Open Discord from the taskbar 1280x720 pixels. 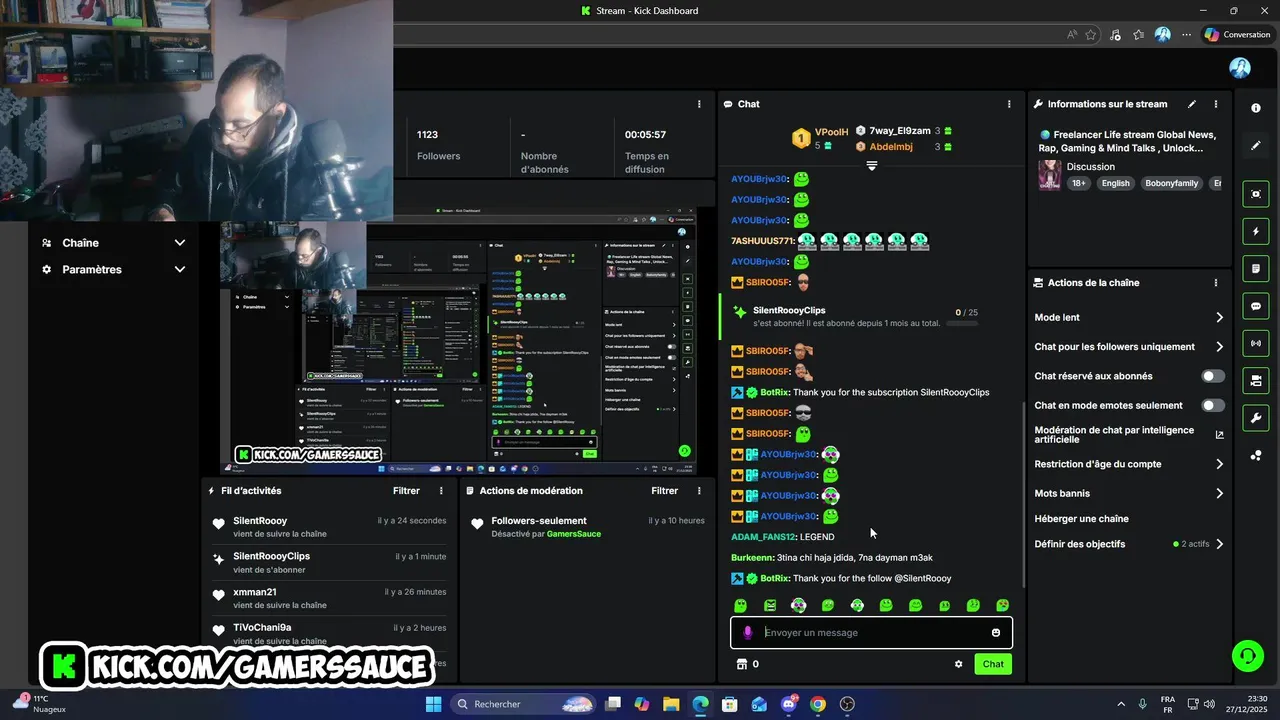789,704
